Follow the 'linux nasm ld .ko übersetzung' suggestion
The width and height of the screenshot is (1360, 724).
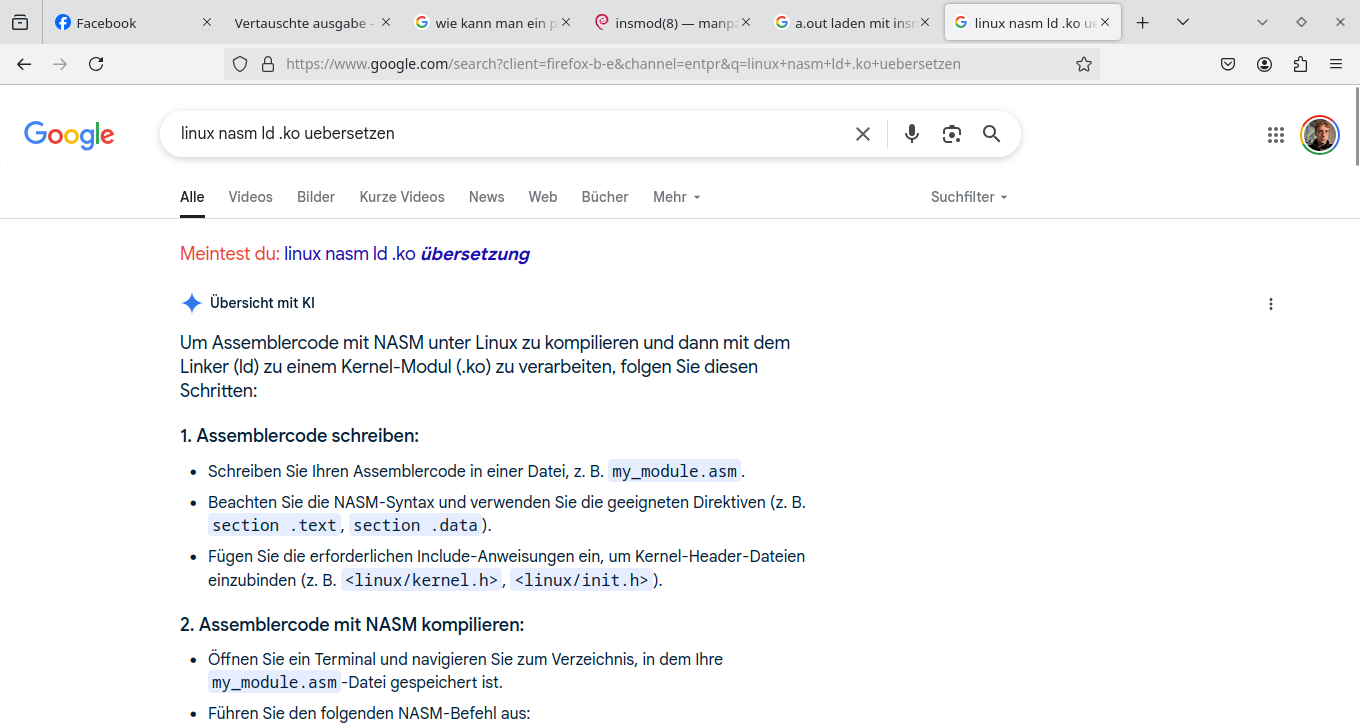coord(406,253)
